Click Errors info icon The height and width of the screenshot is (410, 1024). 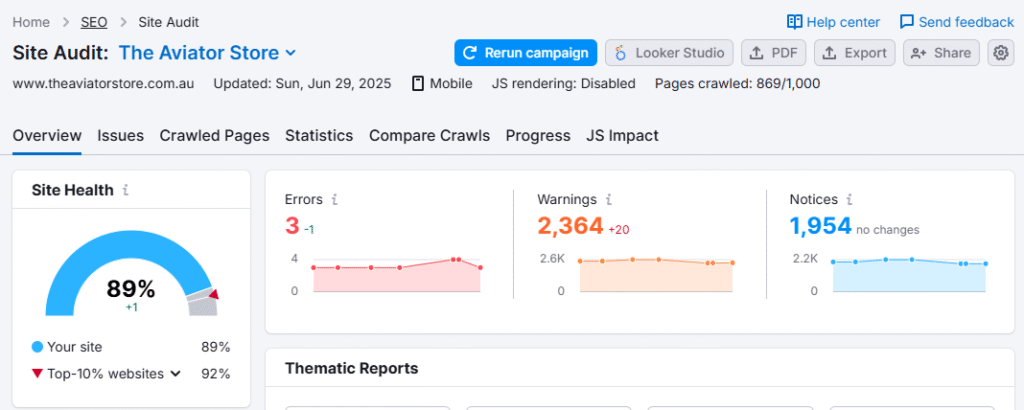[334, 199]
